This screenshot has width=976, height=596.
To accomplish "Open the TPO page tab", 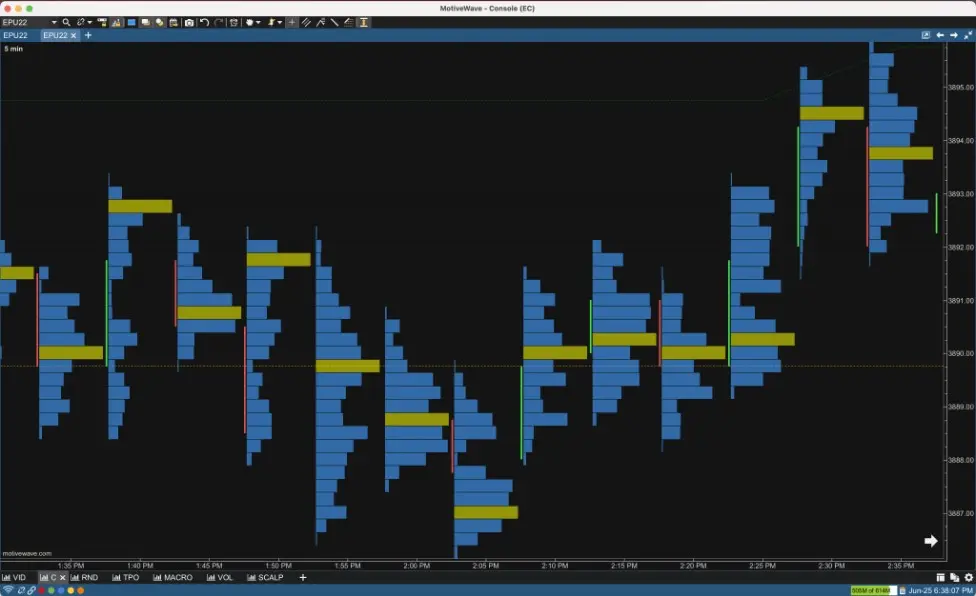I will [x=125, y=577].
